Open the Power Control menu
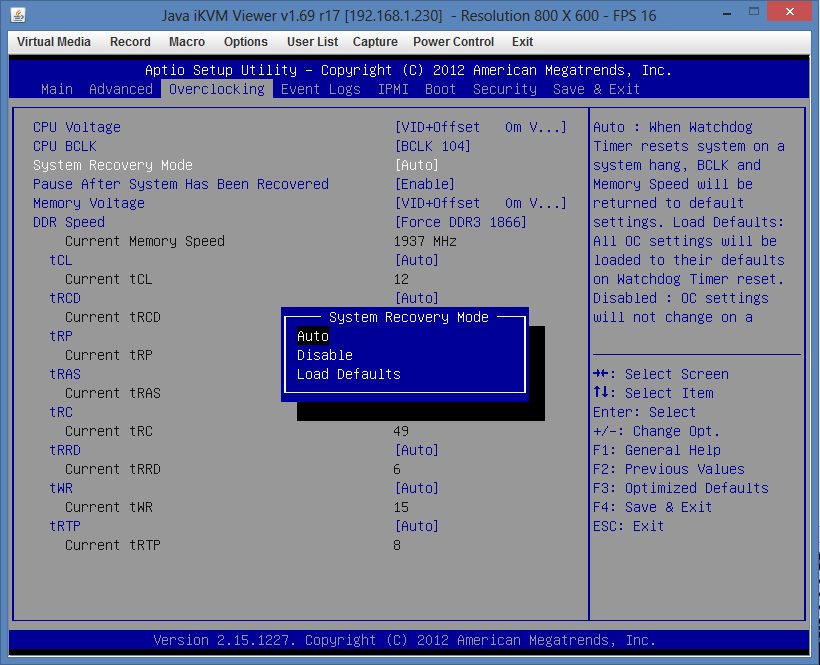 453,42
